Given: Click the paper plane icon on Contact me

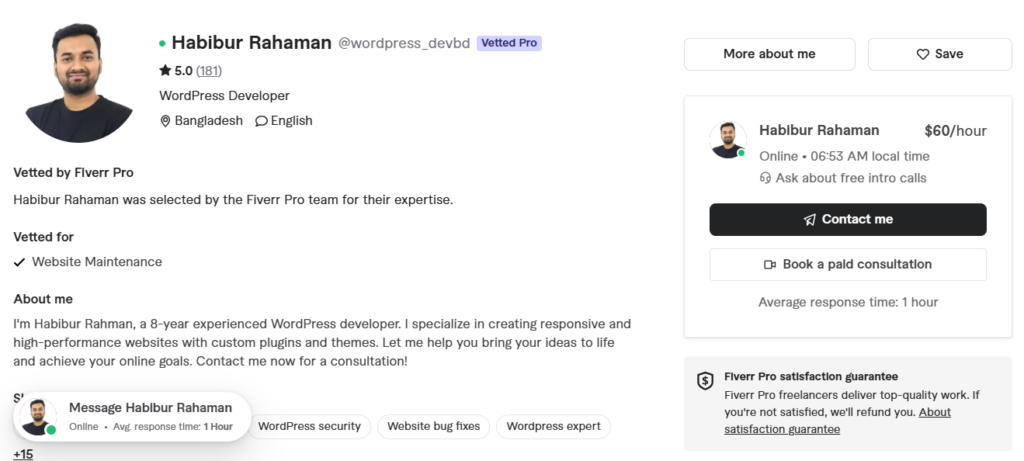Looking at the screenshot, I should click(810, 219).
